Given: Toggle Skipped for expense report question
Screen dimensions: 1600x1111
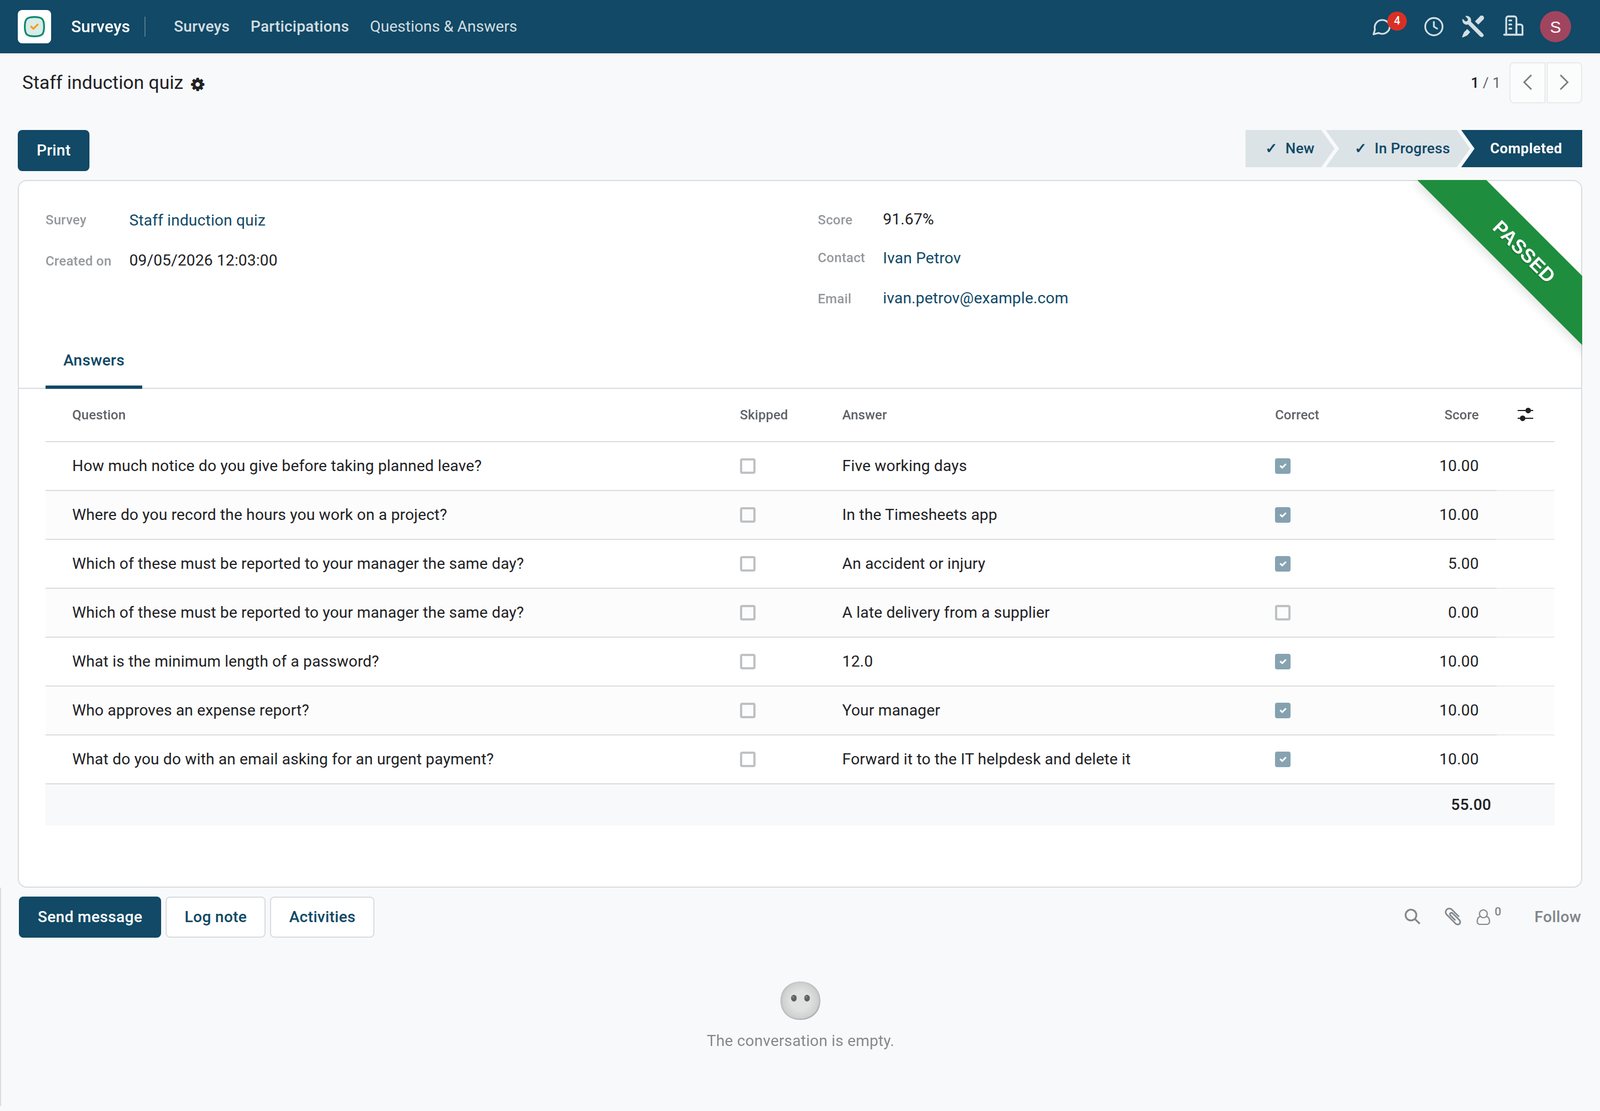Looking at the screenshot, I should point(747,711).
